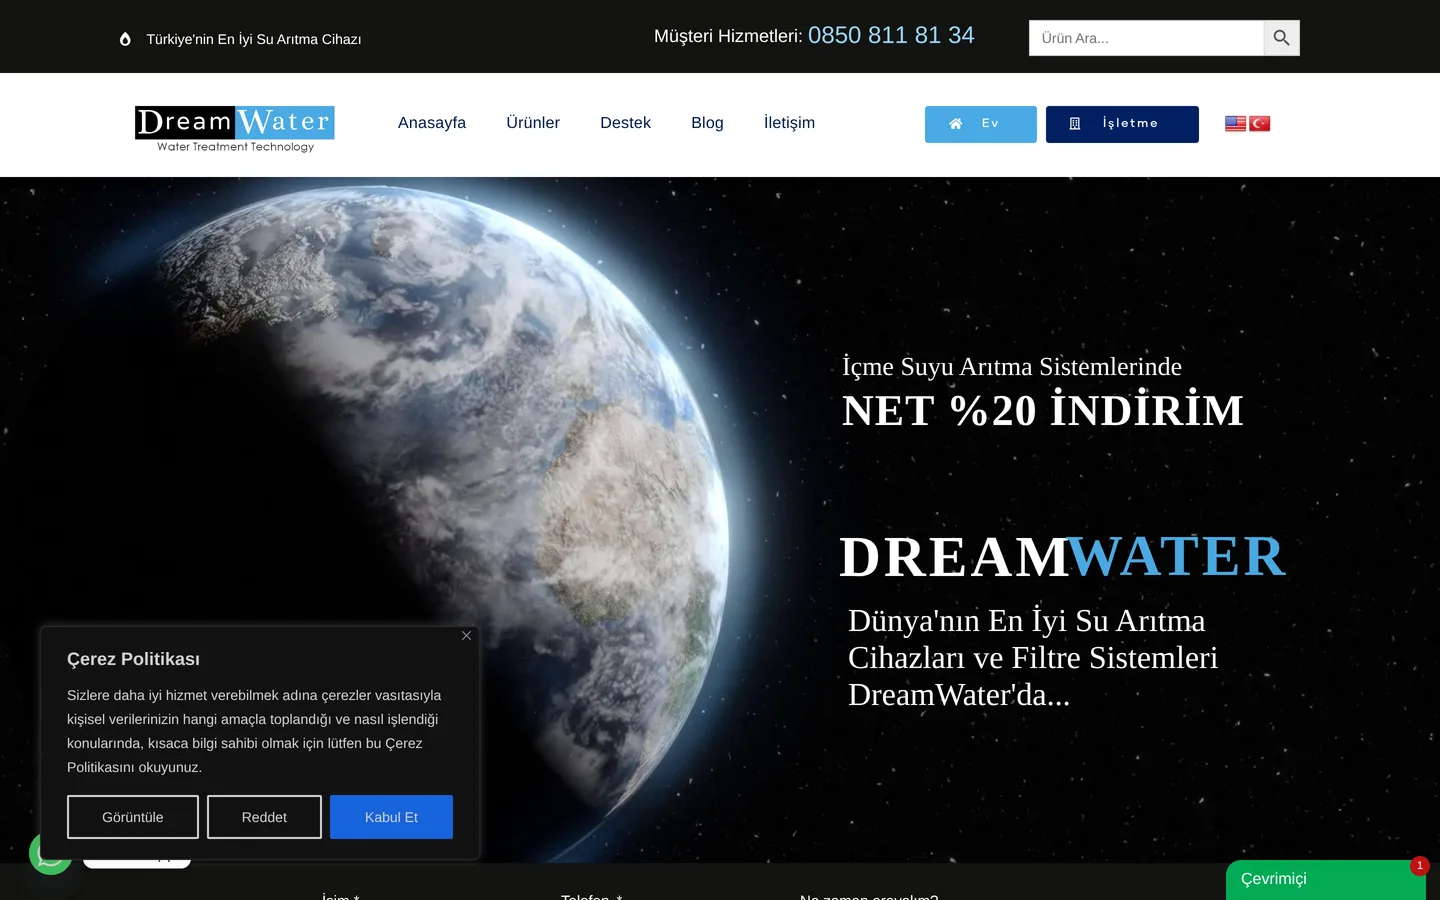Close the Çerez Politikası popup
1440x900 pixels.
(466, 636)
